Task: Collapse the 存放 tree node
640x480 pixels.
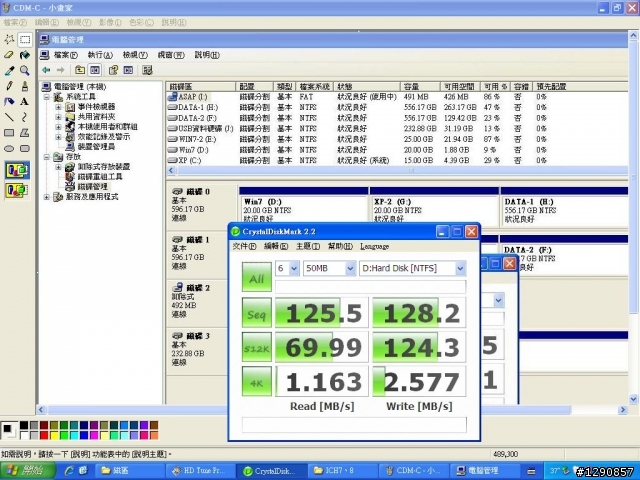Action: click(47, 157)
